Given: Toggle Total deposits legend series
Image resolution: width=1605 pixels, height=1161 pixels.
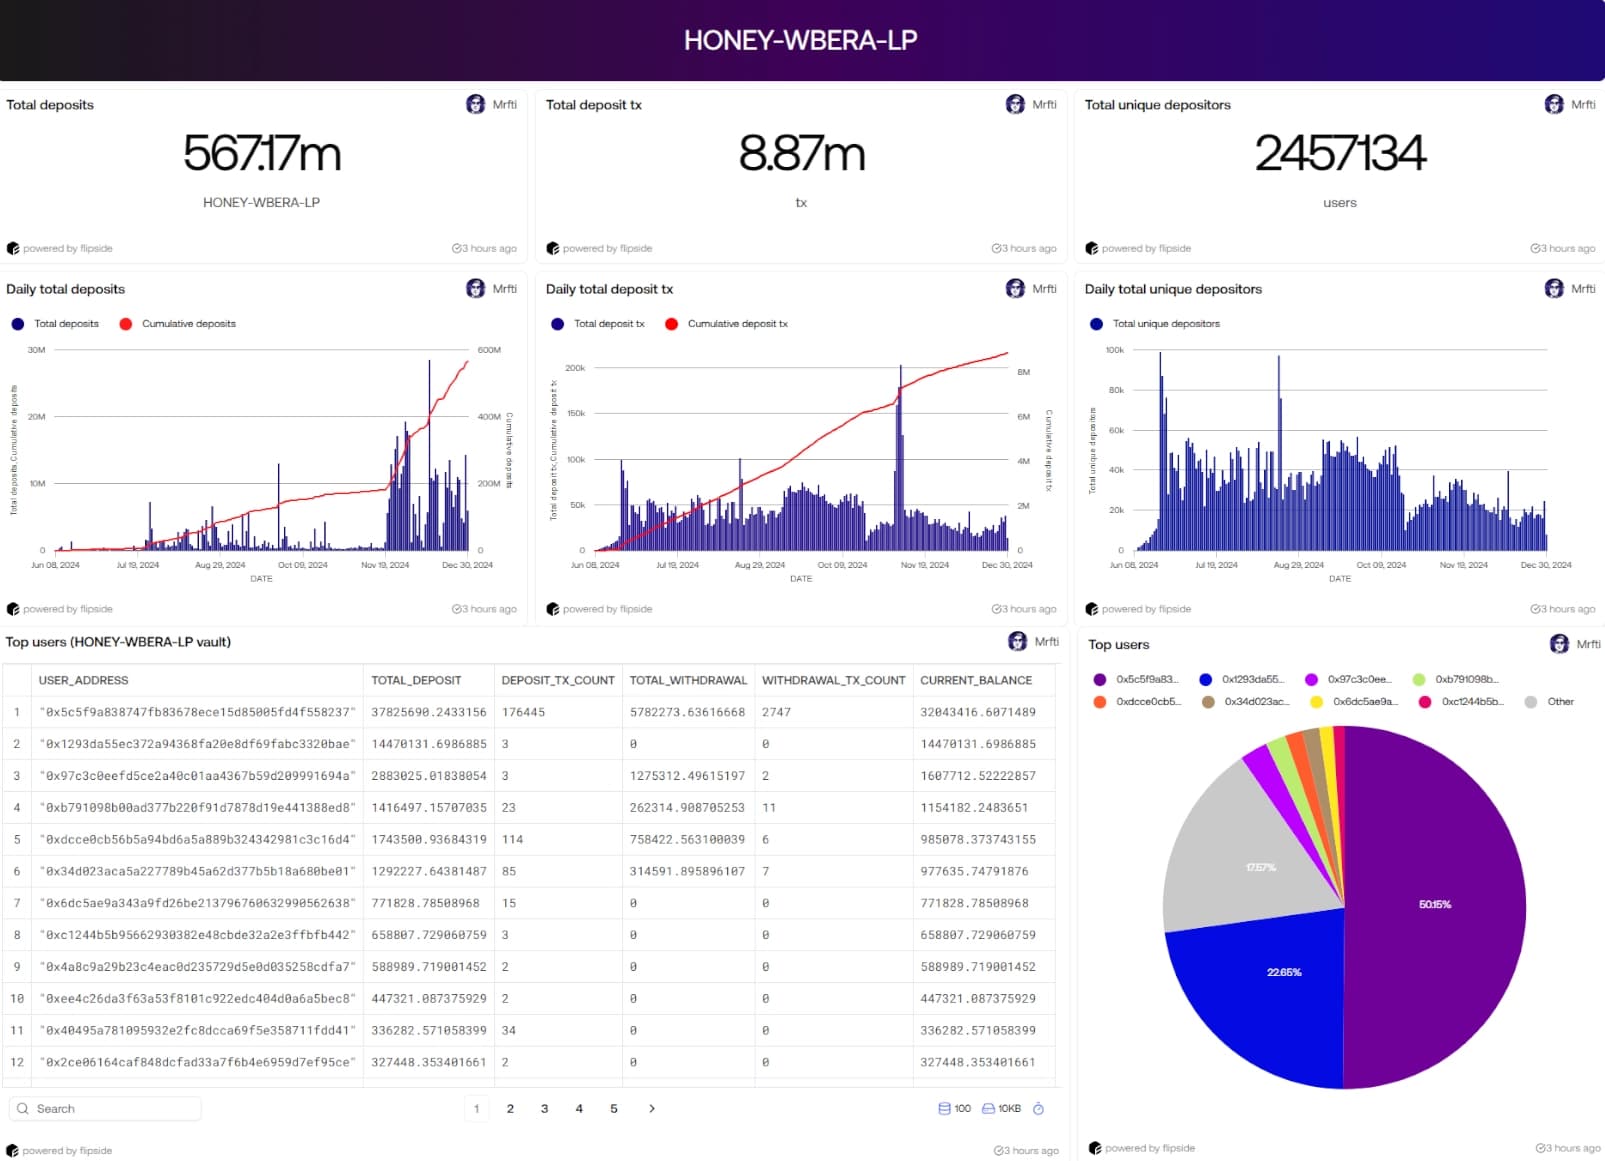Looking at the screenshot, I should 55,324.
